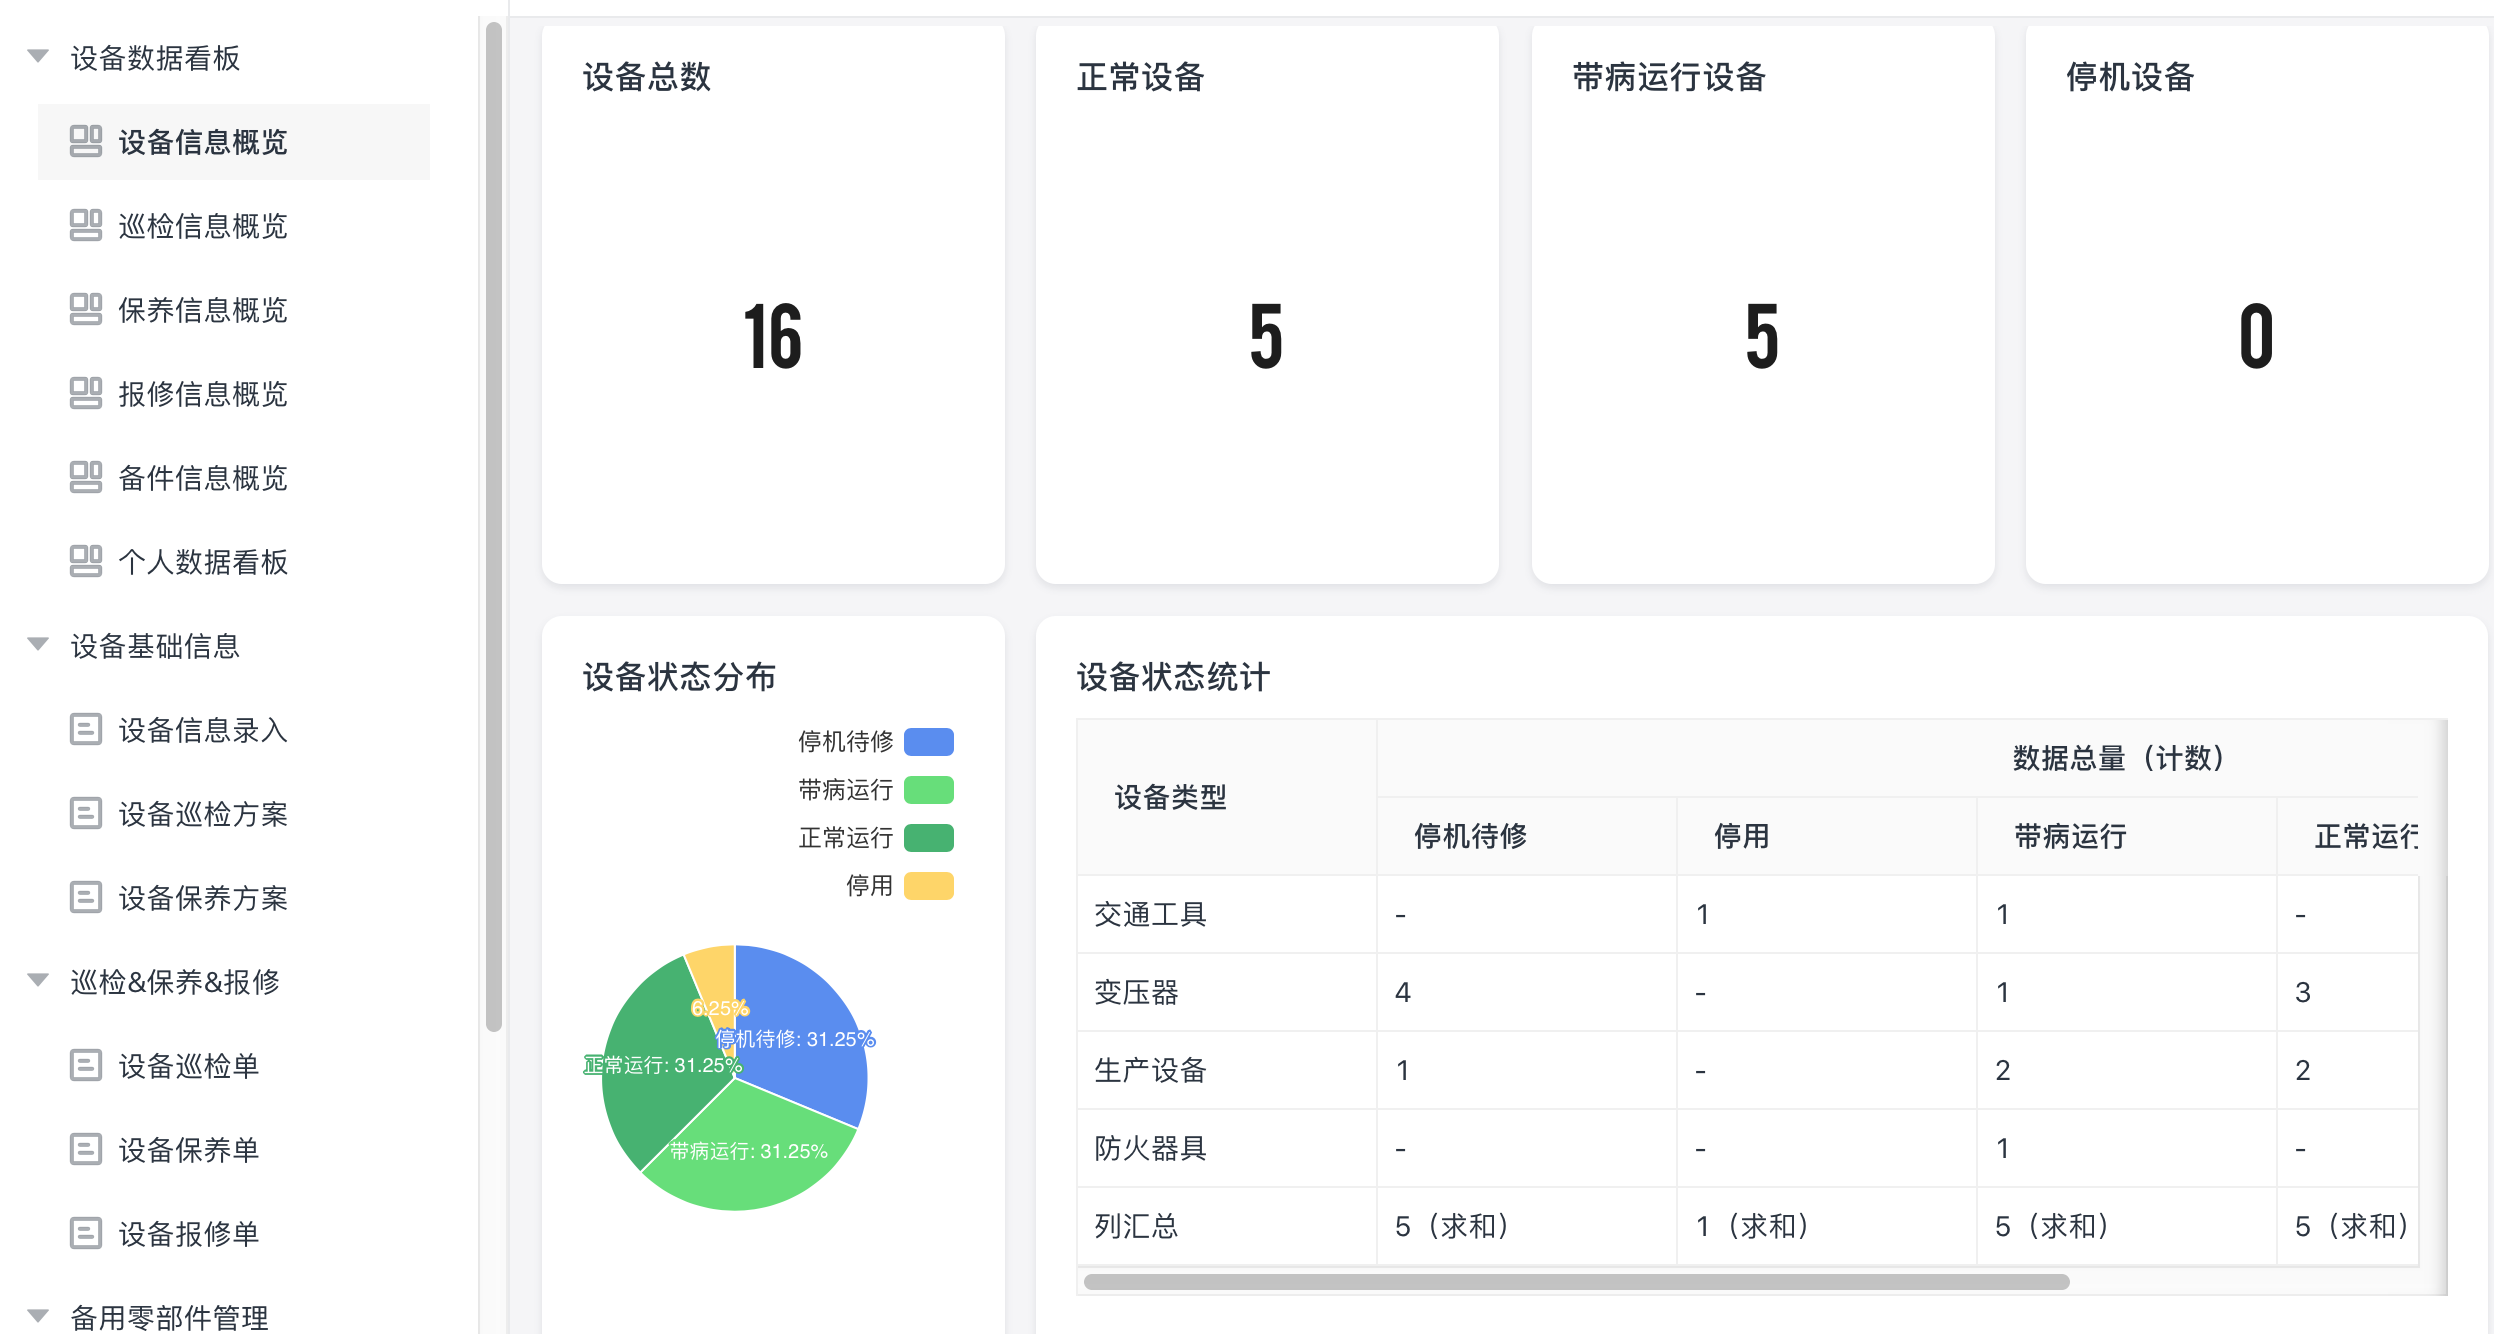Image resolution: width=2494 pixels, height=1334 pixels.
Task: Click the 保养信息概览 dashboard icon
Action: (x=86, y=309)
